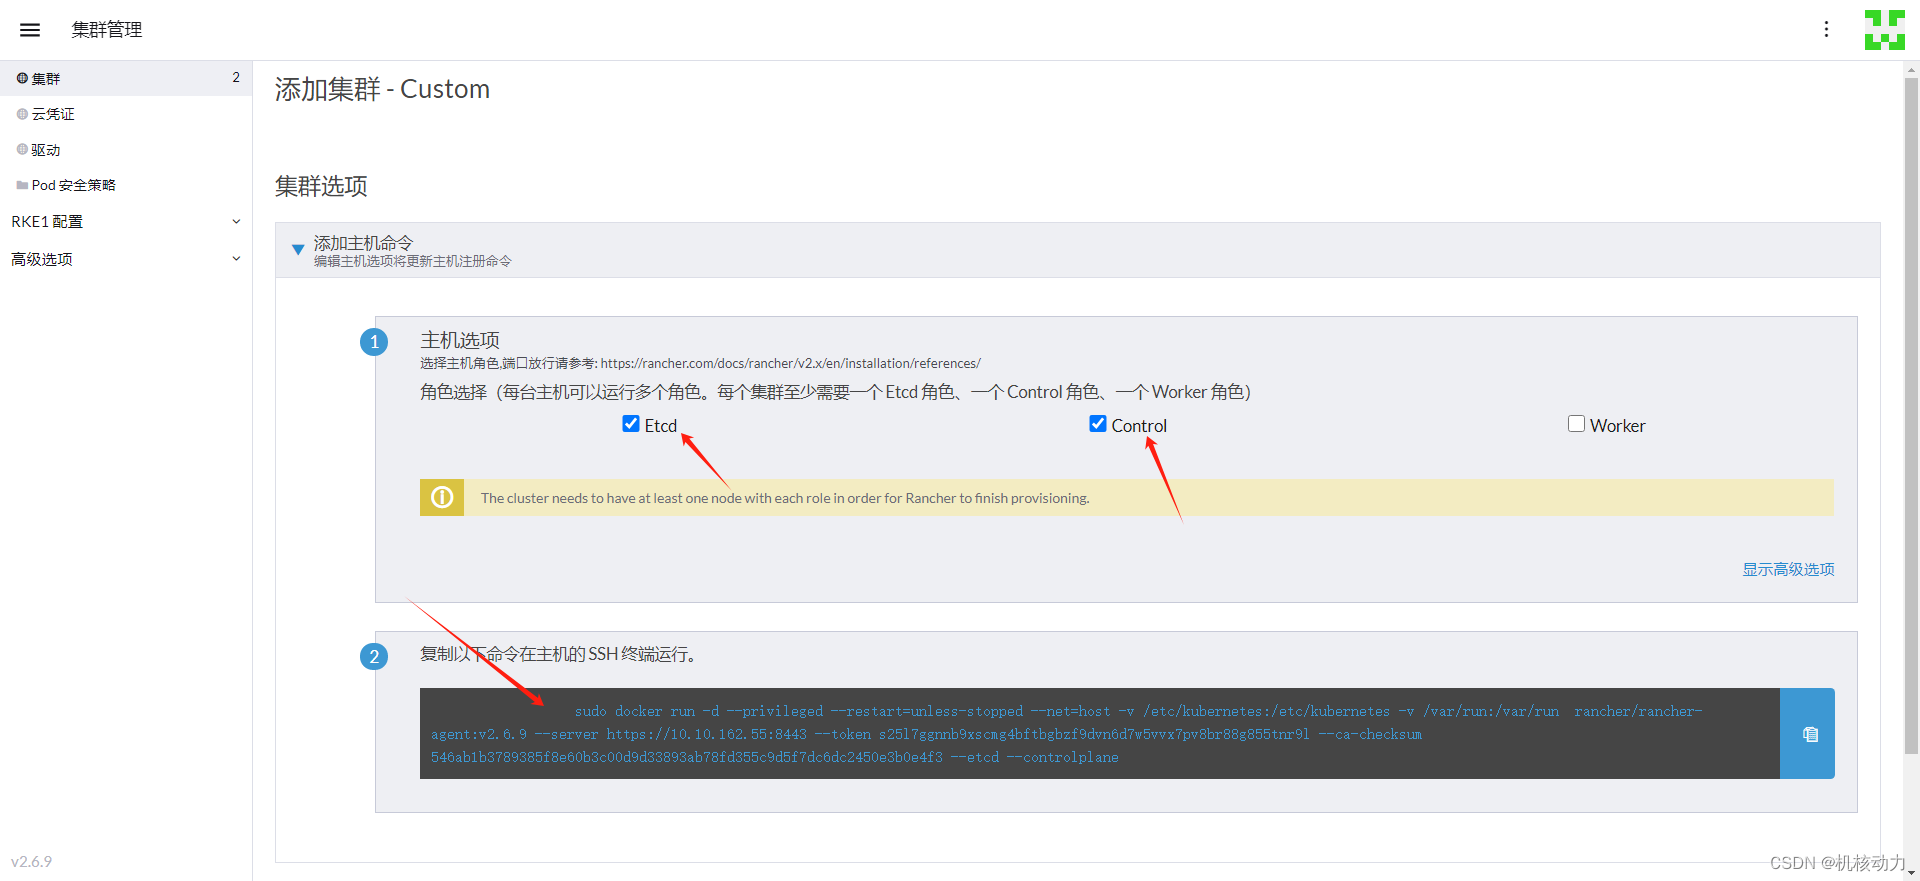
Task: Click the yellow info icon in the warning banner
Action: [442, 497]
